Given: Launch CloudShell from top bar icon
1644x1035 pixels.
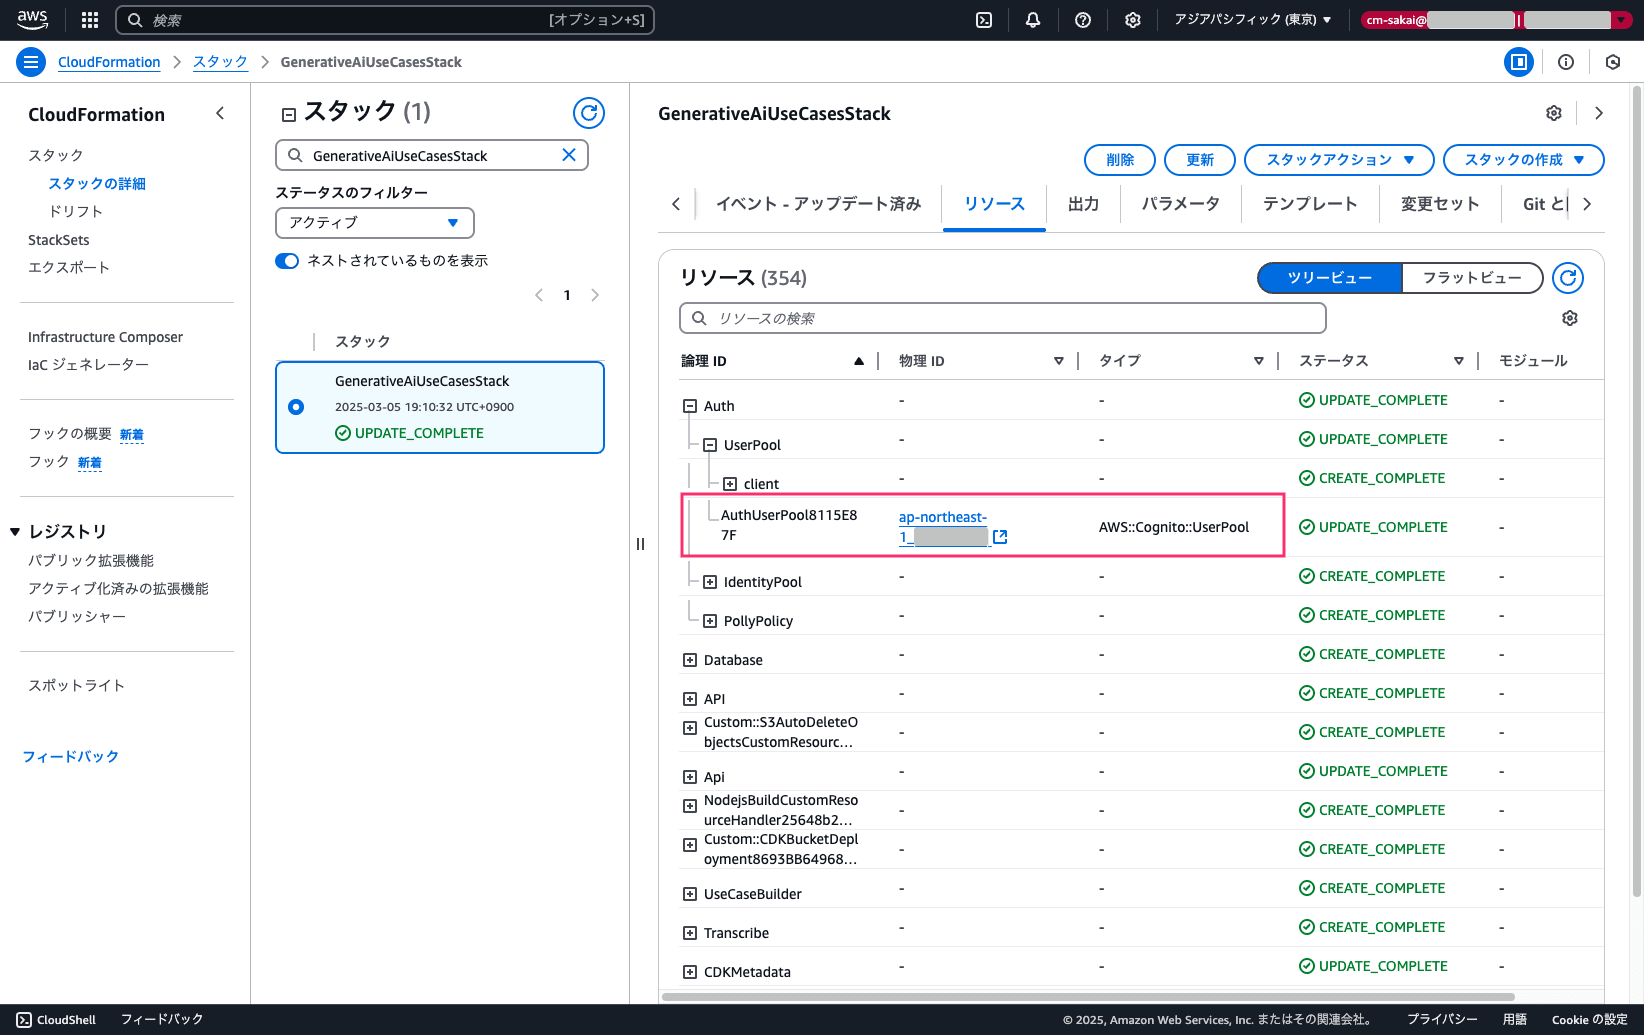Looking at the screenshot, I should [x=984, y=20].
